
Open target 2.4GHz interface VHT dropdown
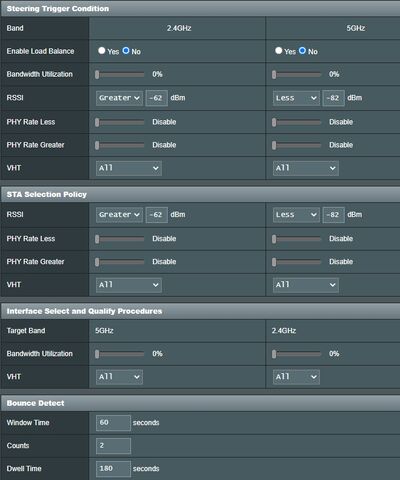296,377
